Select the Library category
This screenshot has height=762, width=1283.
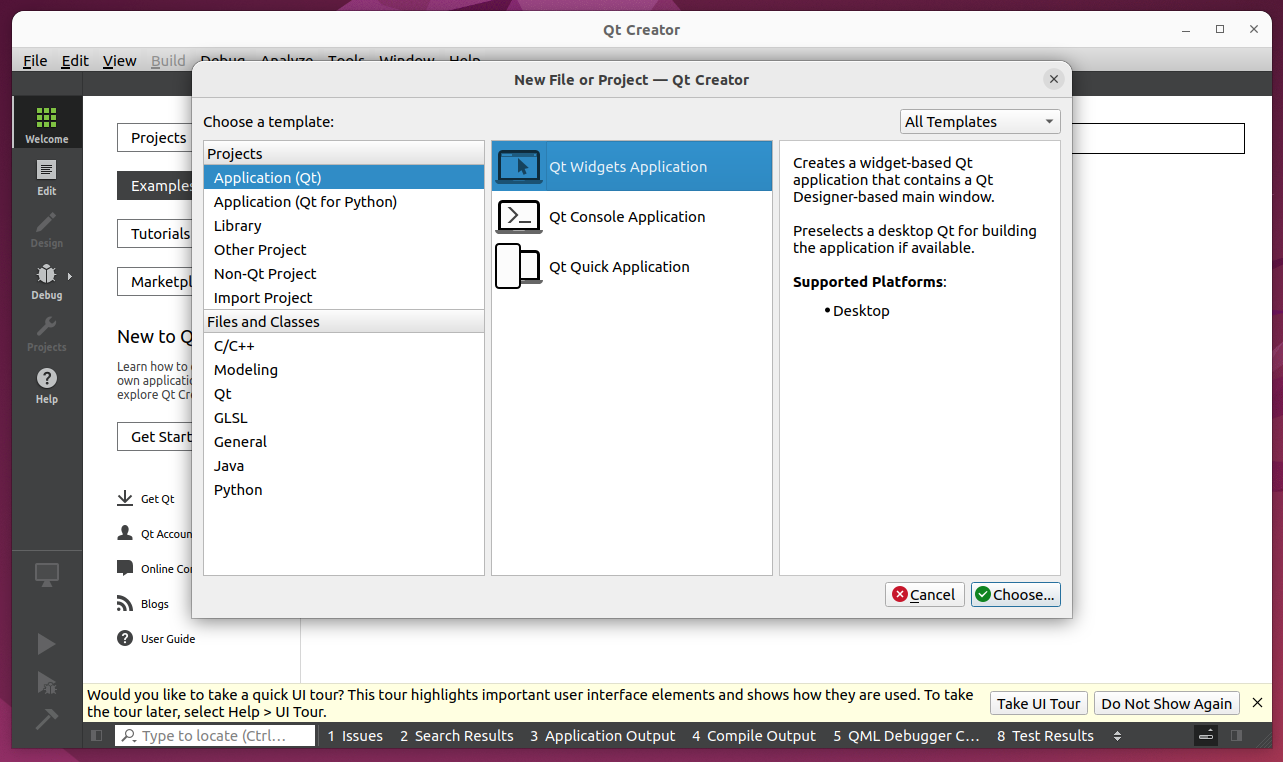343,225
